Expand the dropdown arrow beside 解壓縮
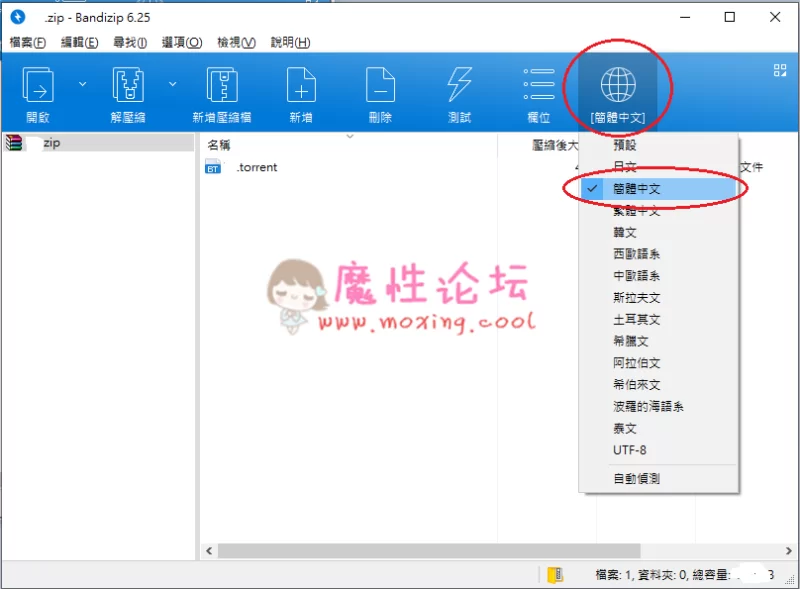 coord(172,84)
